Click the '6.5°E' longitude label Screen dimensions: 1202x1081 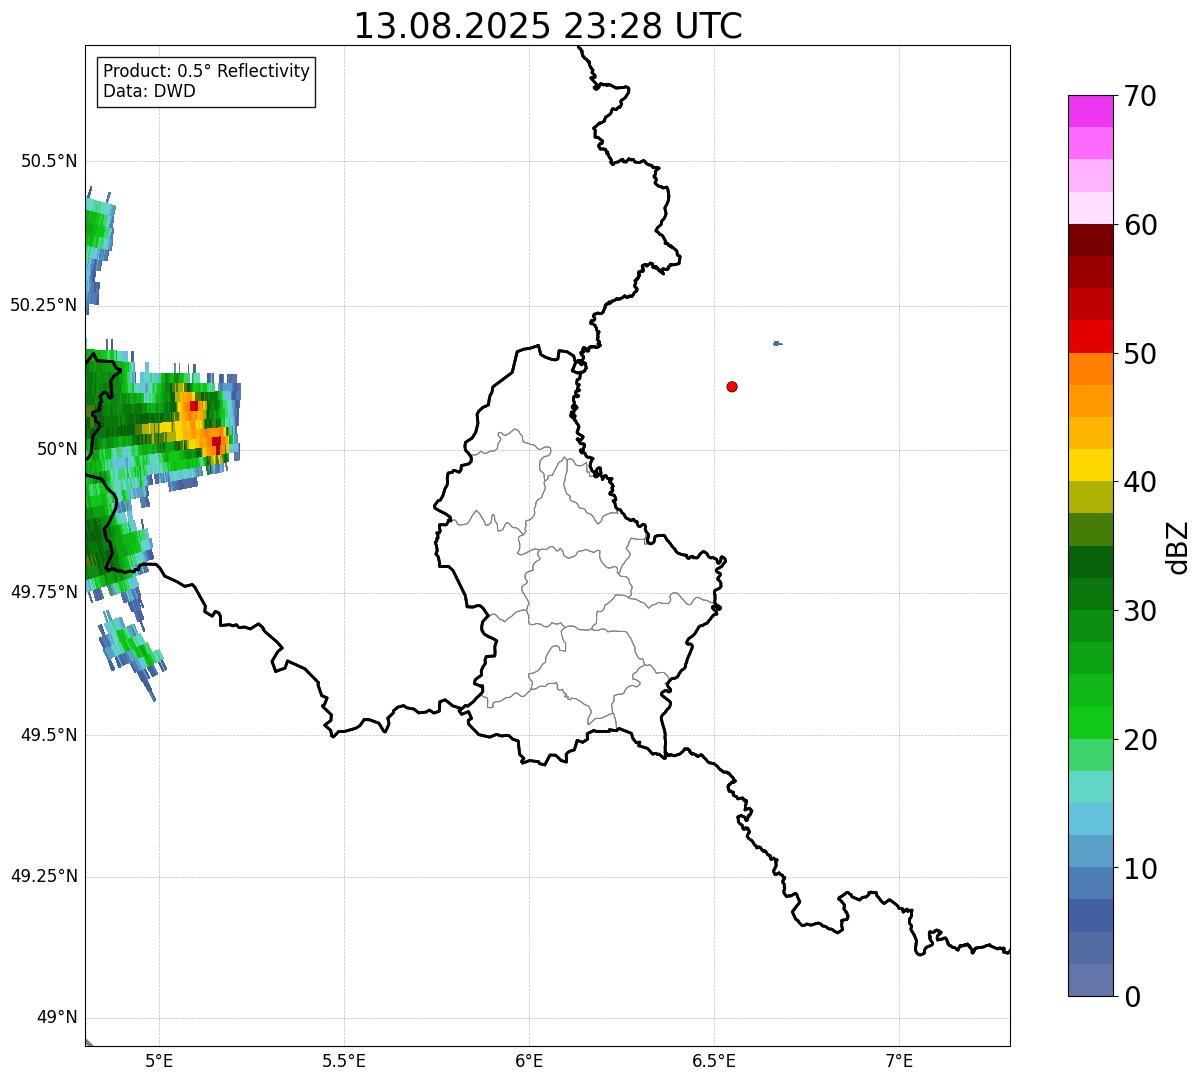click(714, 1060)
